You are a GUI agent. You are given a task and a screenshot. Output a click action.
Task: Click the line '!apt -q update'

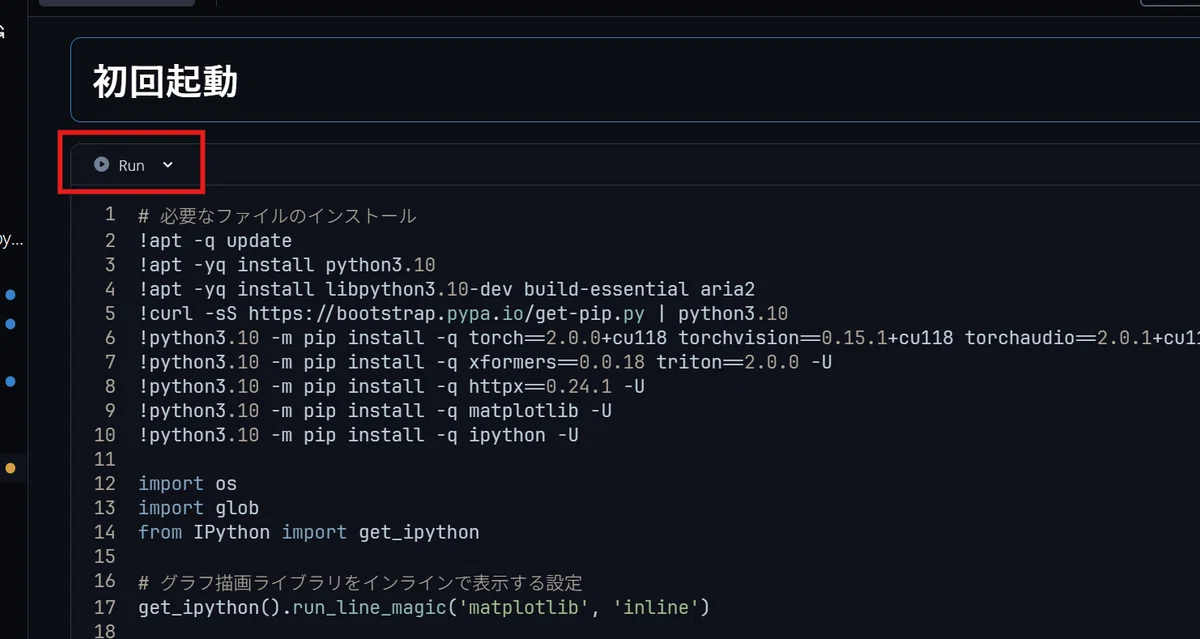[215, 241]
